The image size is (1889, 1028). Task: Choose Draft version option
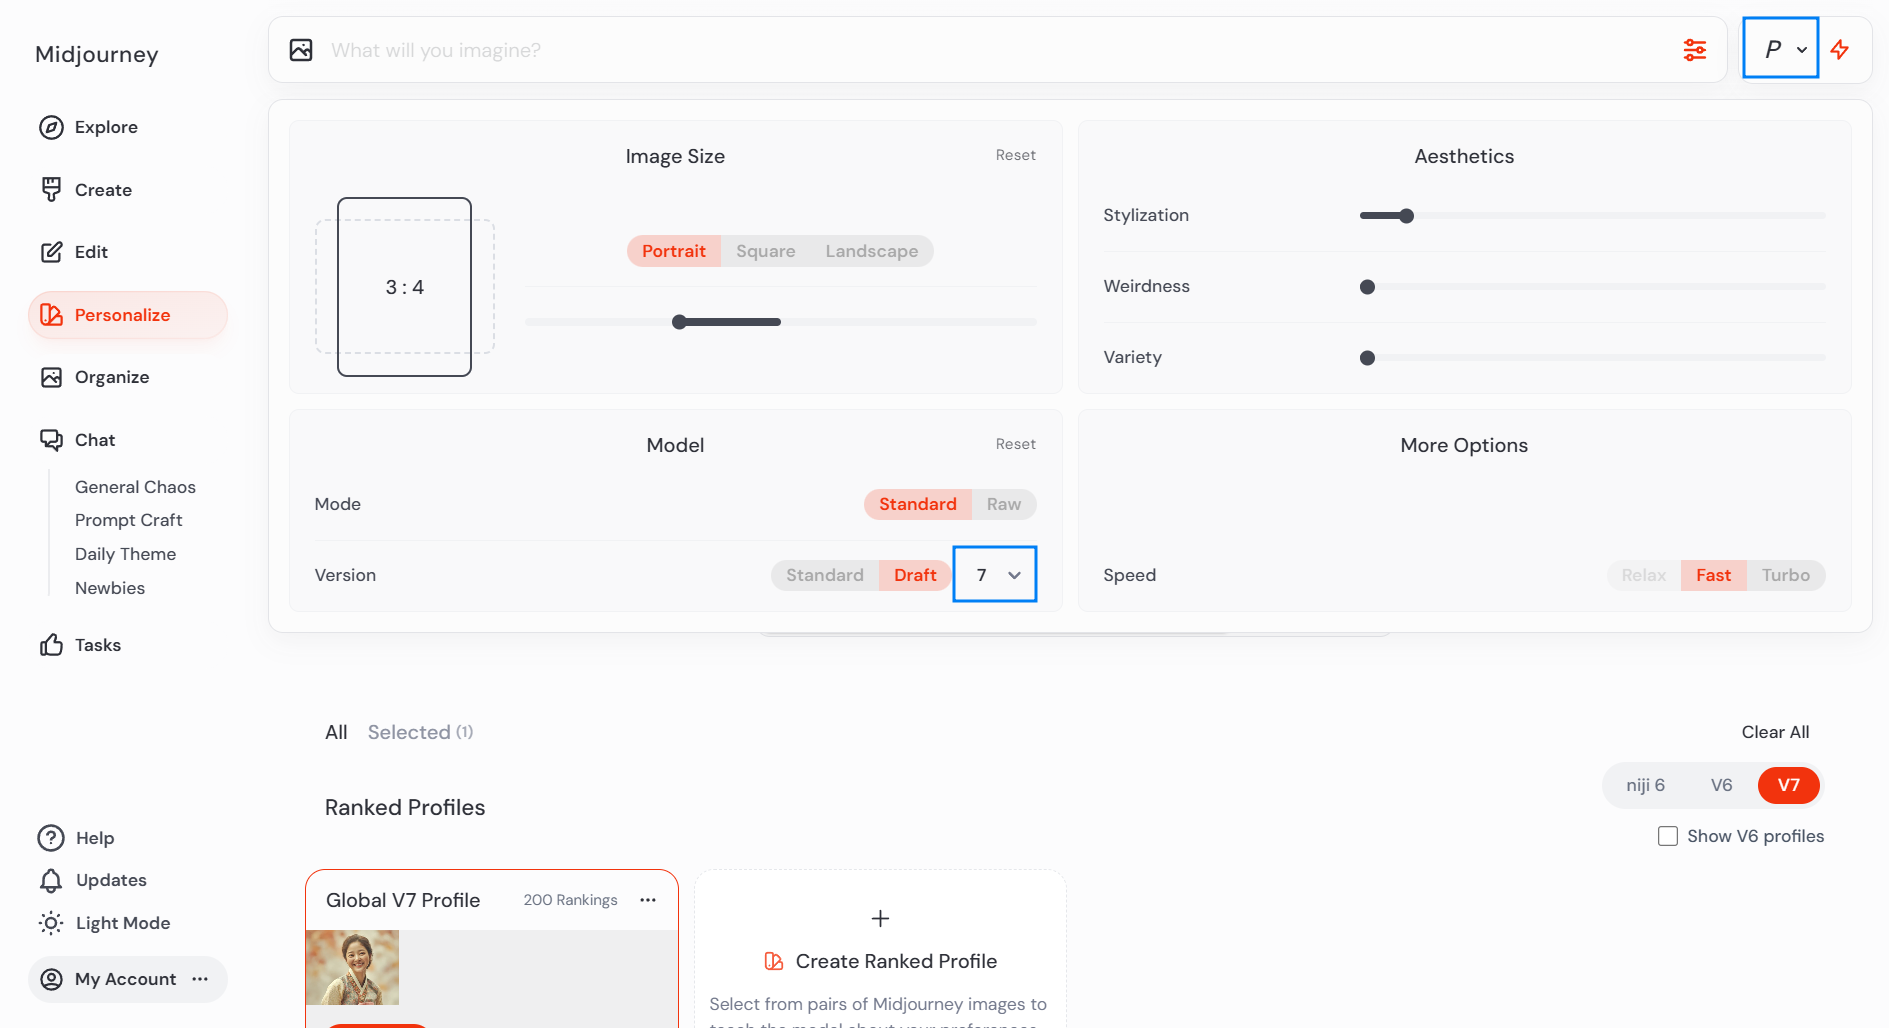915,575
